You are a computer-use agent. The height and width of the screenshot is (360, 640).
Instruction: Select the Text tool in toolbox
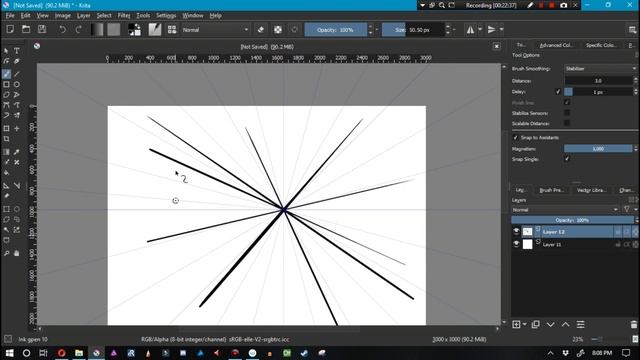[x=17, y=51]
